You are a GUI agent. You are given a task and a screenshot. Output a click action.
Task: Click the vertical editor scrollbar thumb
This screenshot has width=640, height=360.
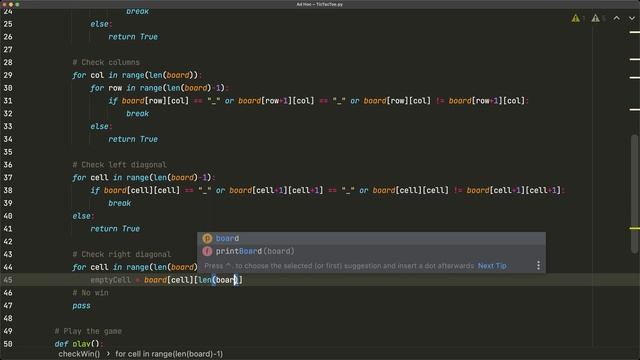[x=634, y=194]
